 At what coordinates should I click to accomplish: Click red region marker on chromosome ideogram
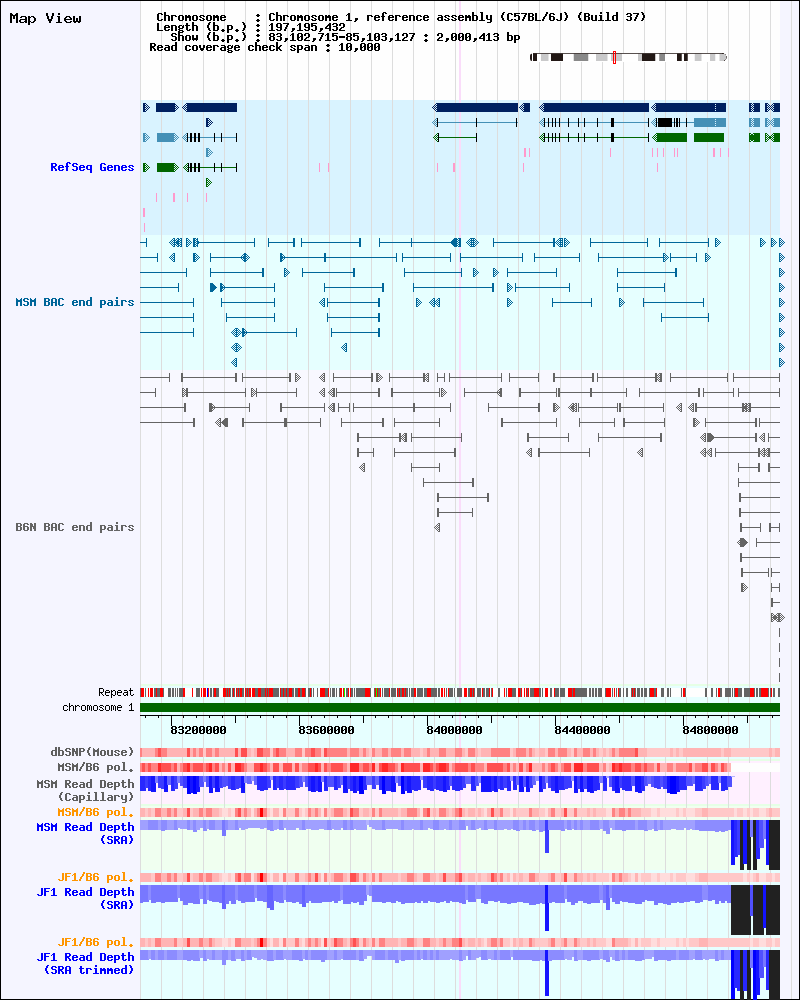point(614,57)
